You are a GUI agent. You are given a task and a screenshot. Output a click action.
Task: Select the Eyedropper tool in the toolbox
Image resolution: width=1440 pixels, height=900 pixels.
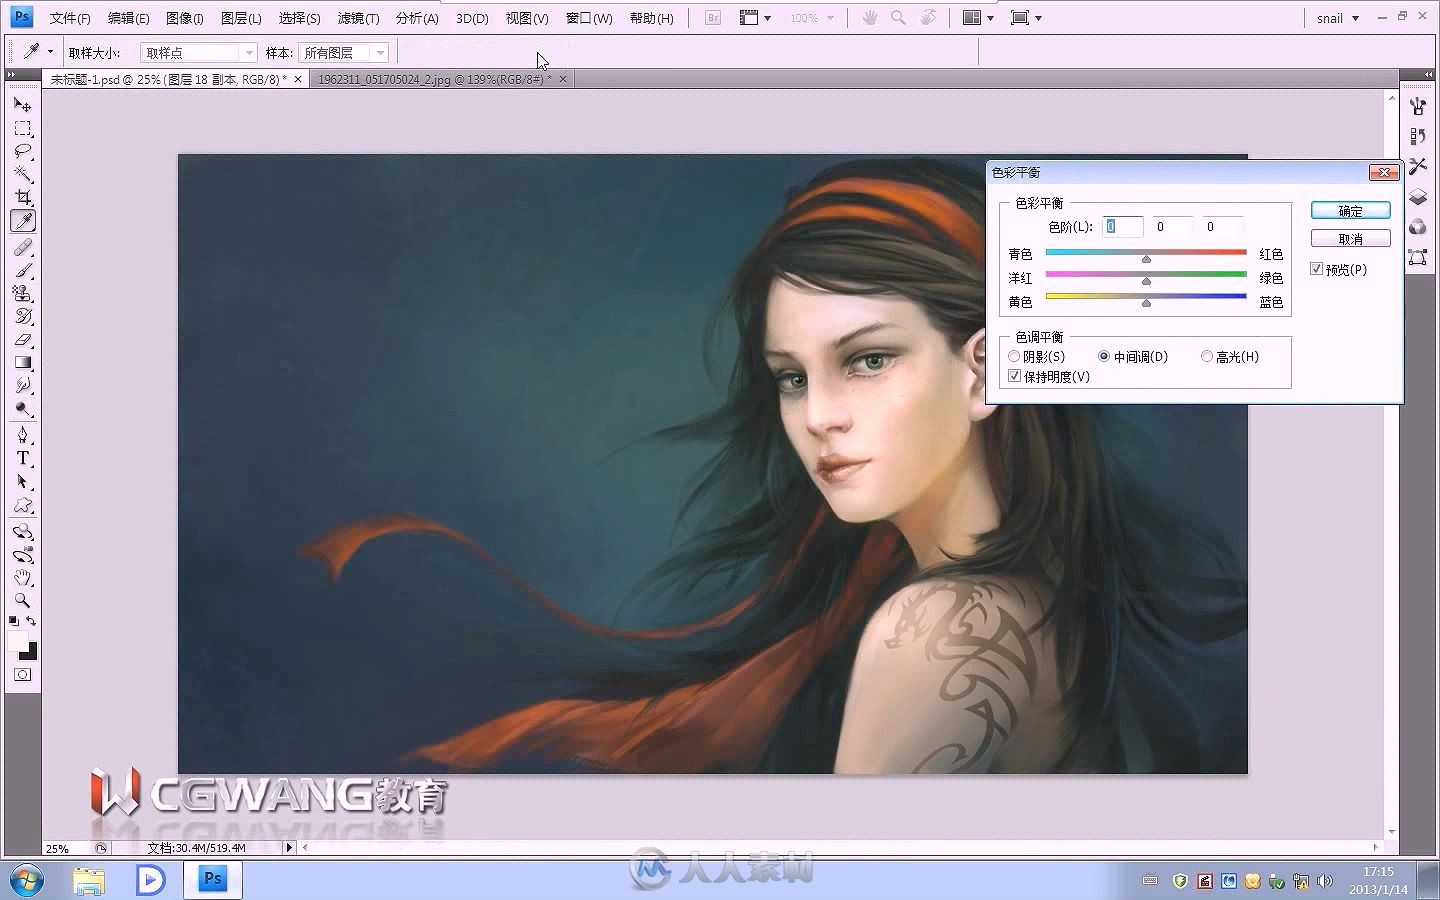[x=22, y=221]
